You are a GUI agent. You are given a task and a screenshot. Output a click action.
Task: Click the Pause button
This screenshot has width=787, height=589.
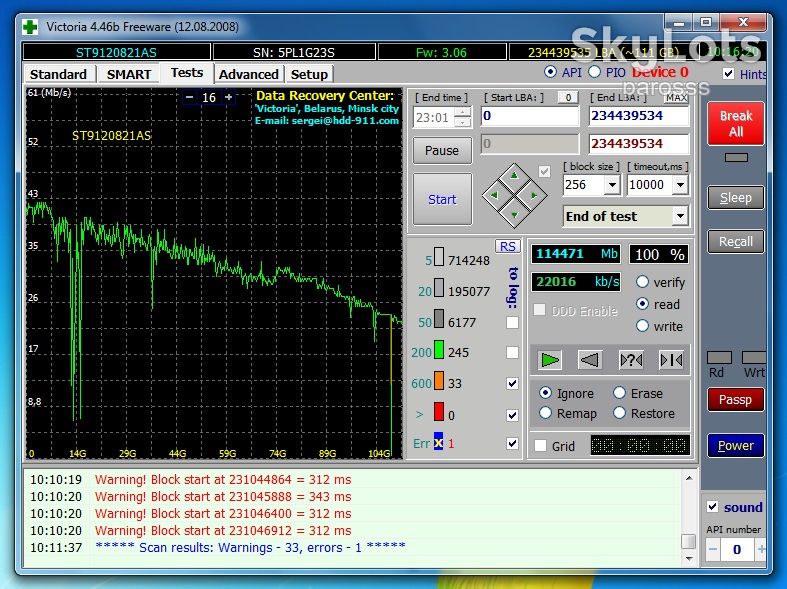[442, 150]
